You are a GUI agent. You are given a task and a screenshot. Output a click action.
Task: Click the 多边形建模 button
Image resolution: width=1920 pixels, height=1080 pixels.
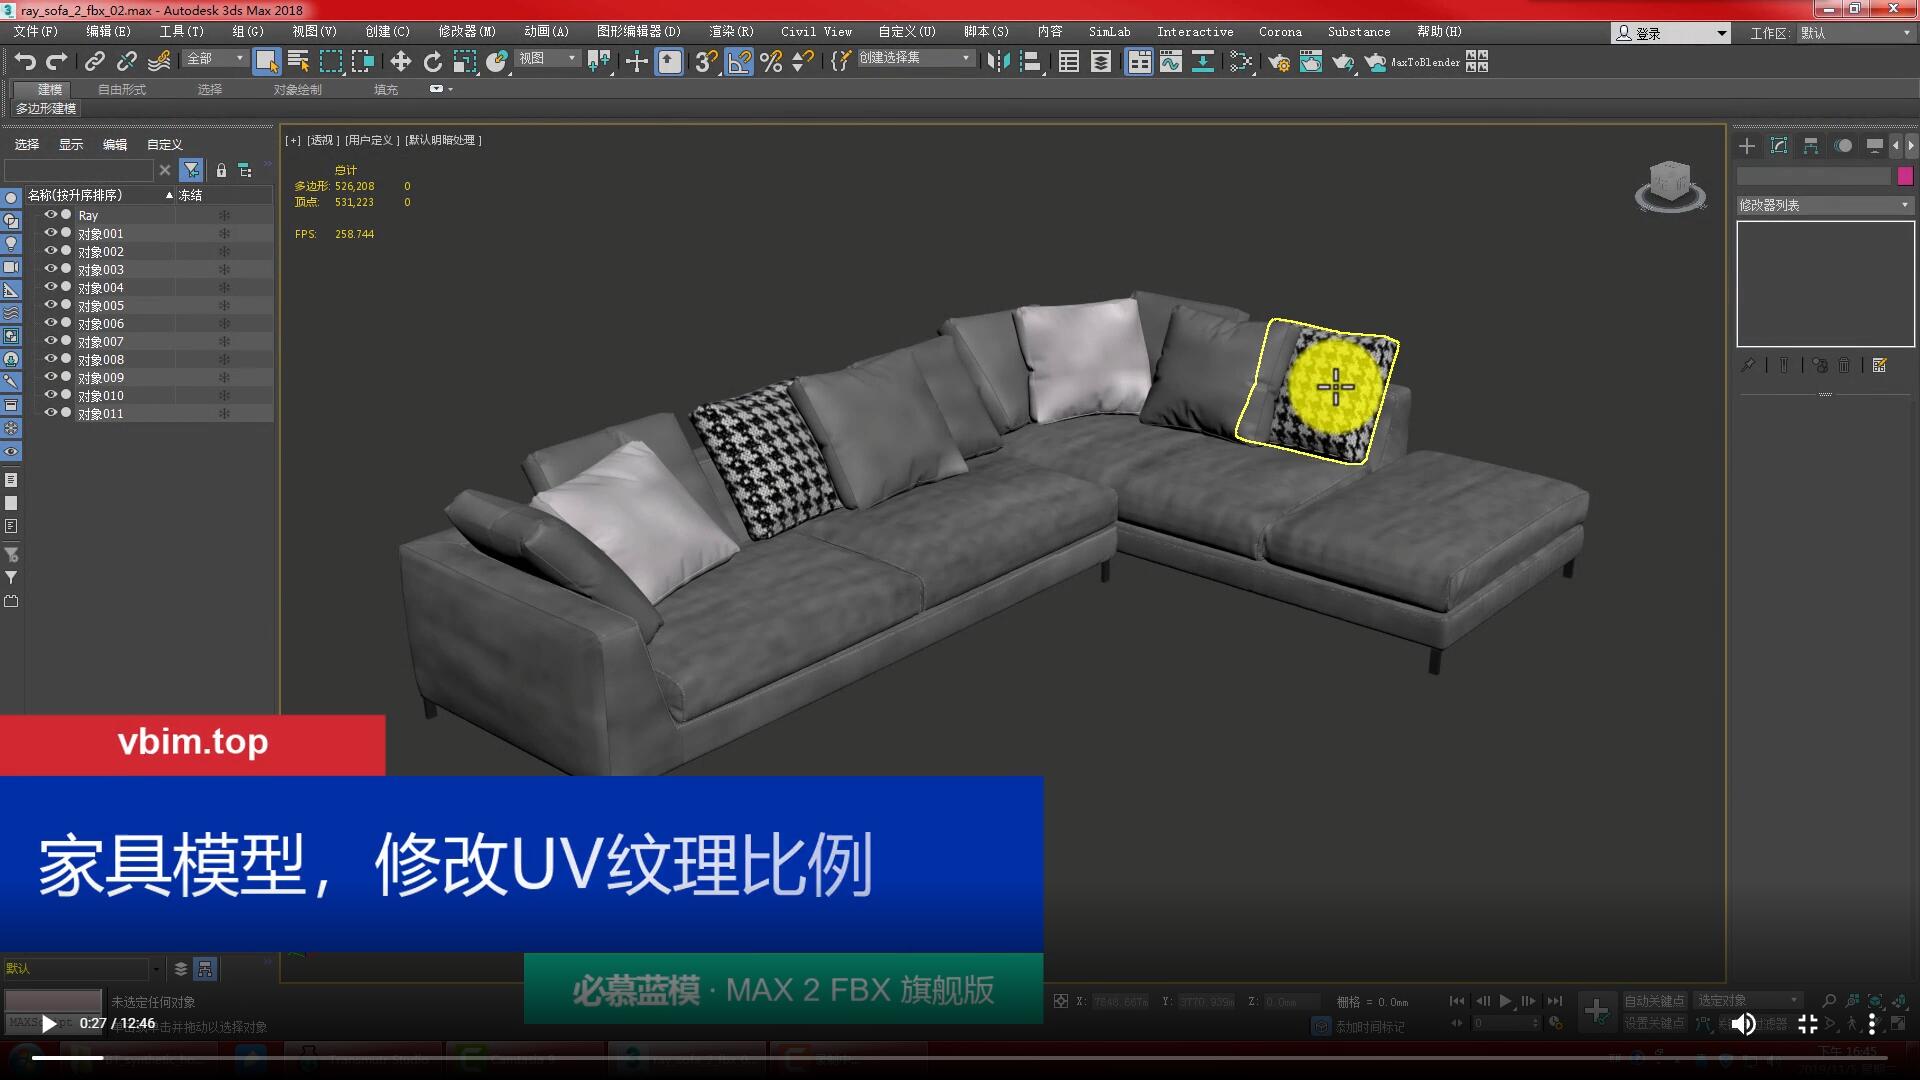click(46, 108)
